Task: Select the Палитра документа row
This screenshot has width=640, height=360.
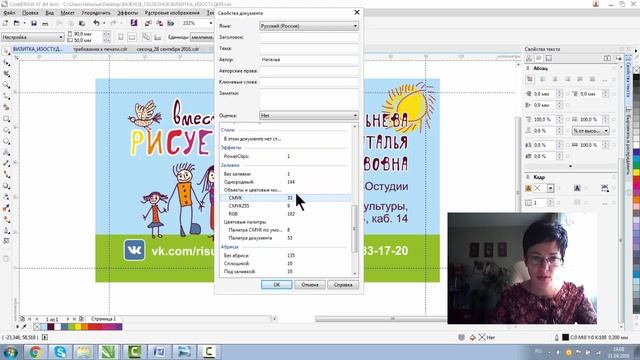Action: (285, 238)
